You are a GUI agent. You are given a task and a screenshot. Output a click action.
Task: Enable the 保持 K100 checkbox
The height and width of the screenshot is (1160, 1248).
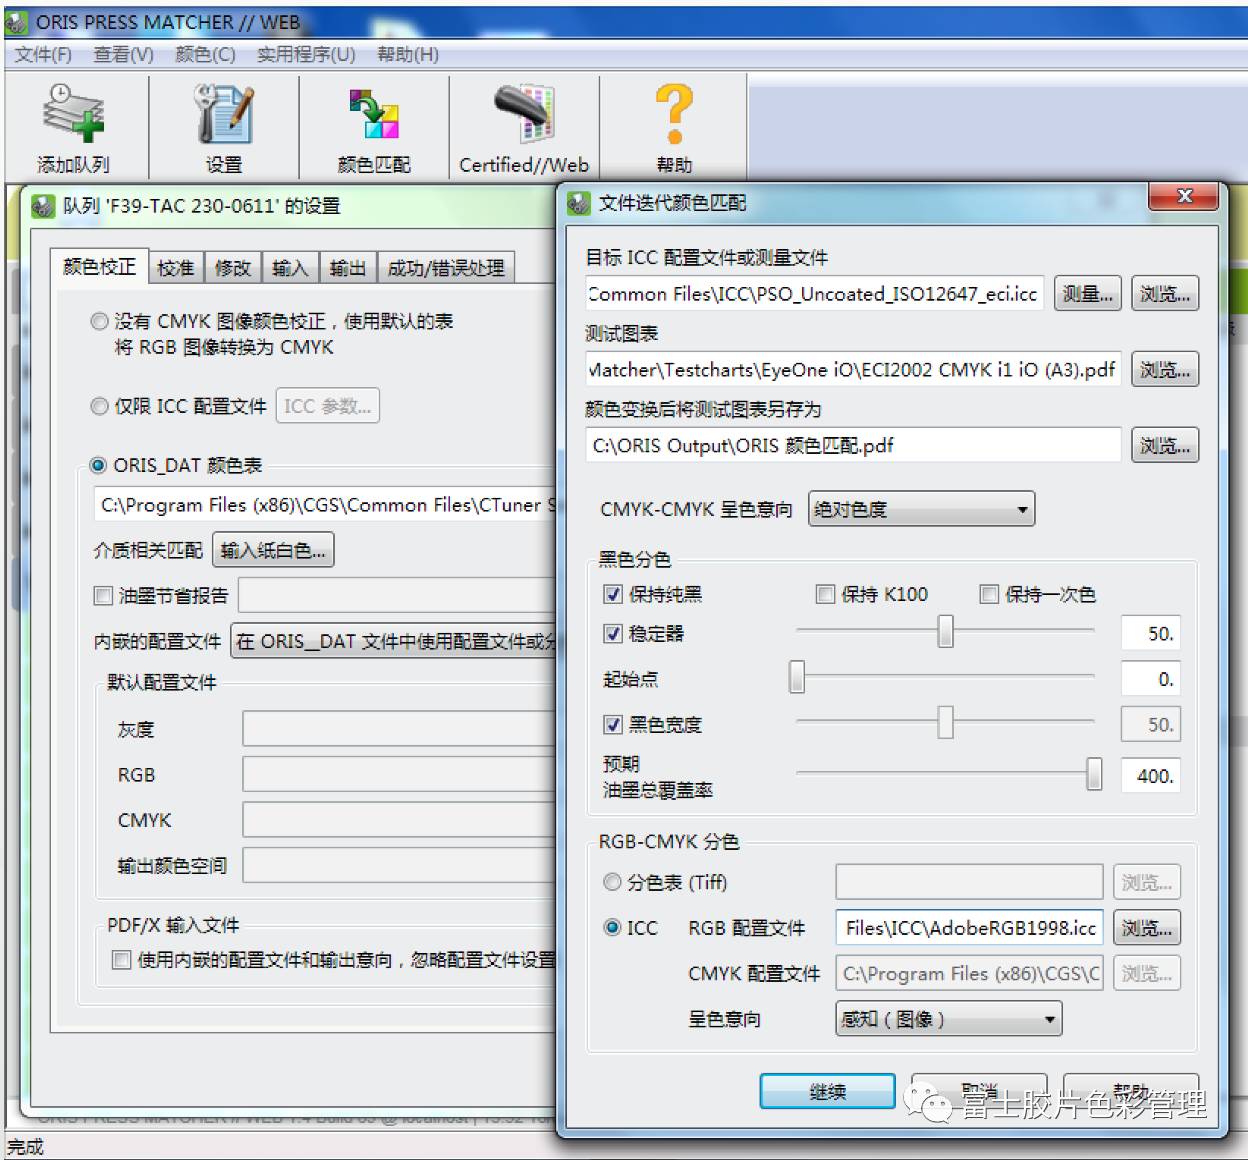(x=825, y=594)
